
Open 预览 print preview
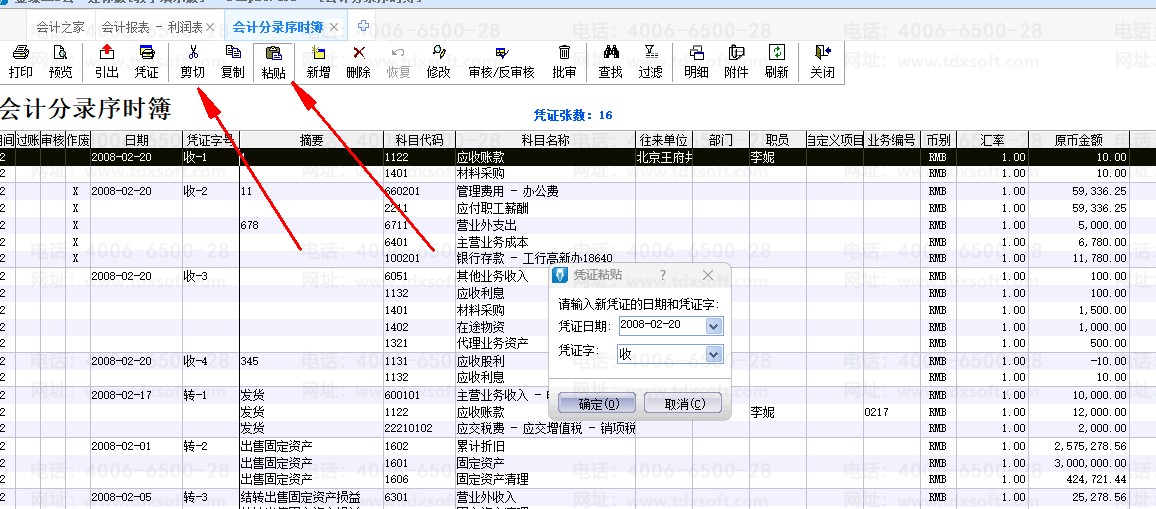(x=60, y=61)
